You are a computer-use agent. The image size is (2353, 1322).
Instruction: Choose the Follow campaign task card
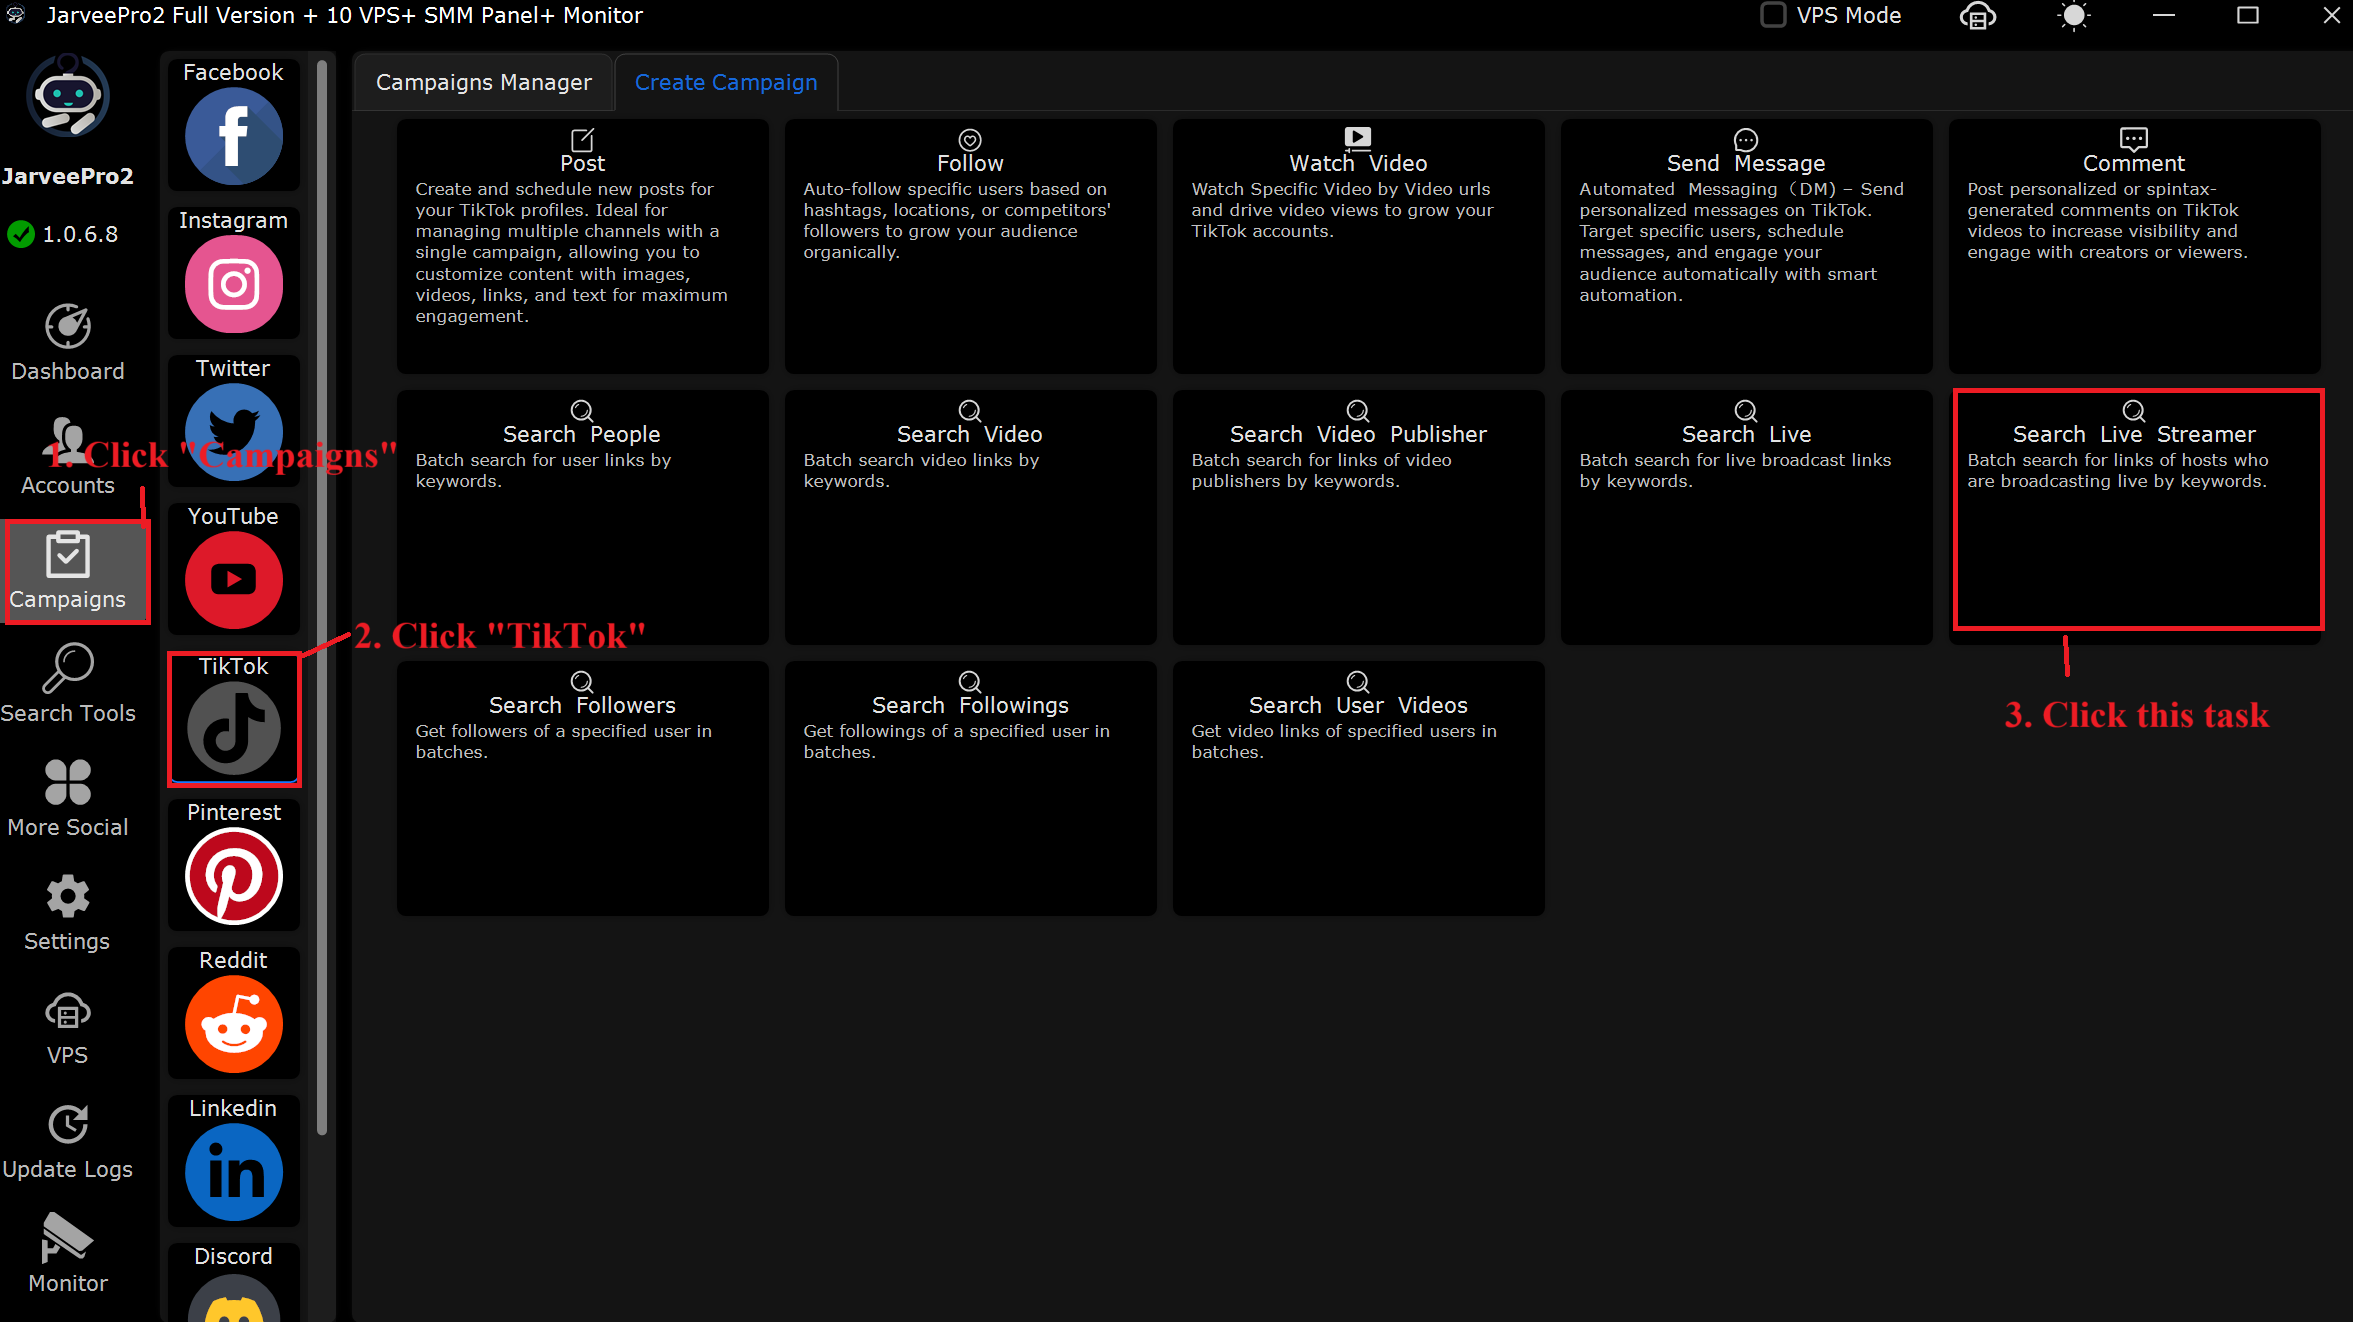click(971, 246)
